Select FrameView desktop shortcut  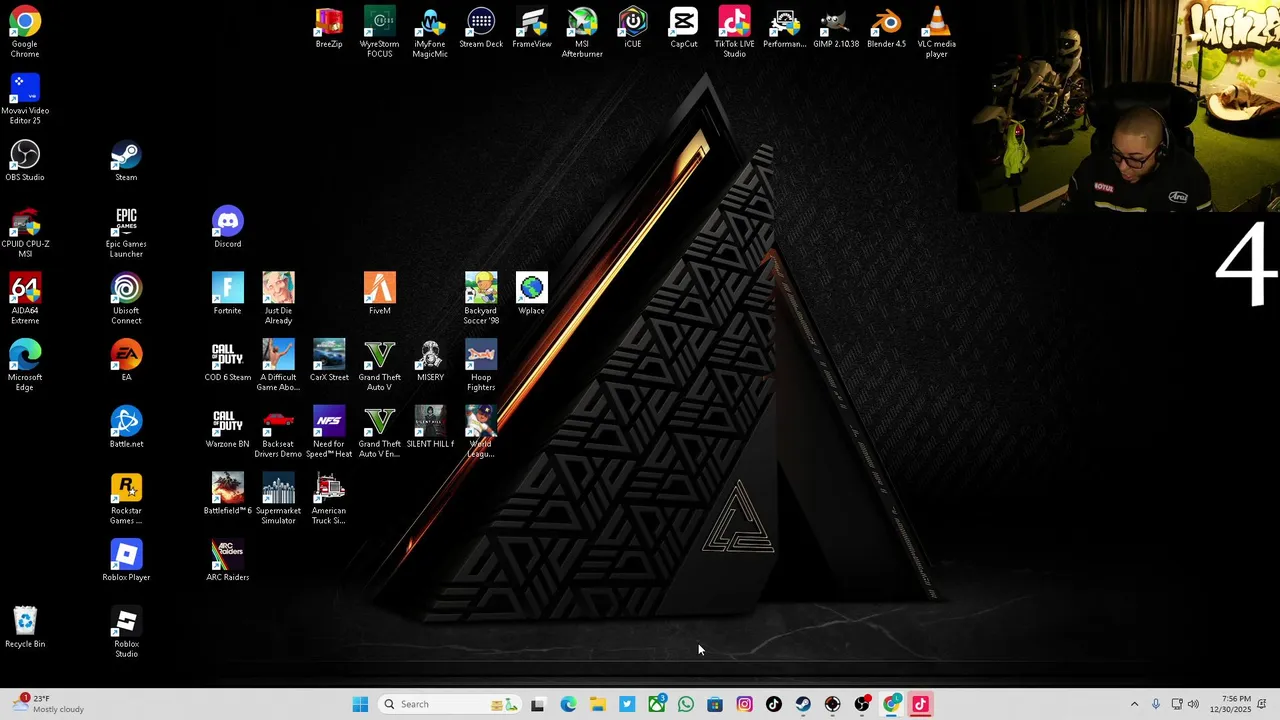pyautogui.click(x=532, y=28)
